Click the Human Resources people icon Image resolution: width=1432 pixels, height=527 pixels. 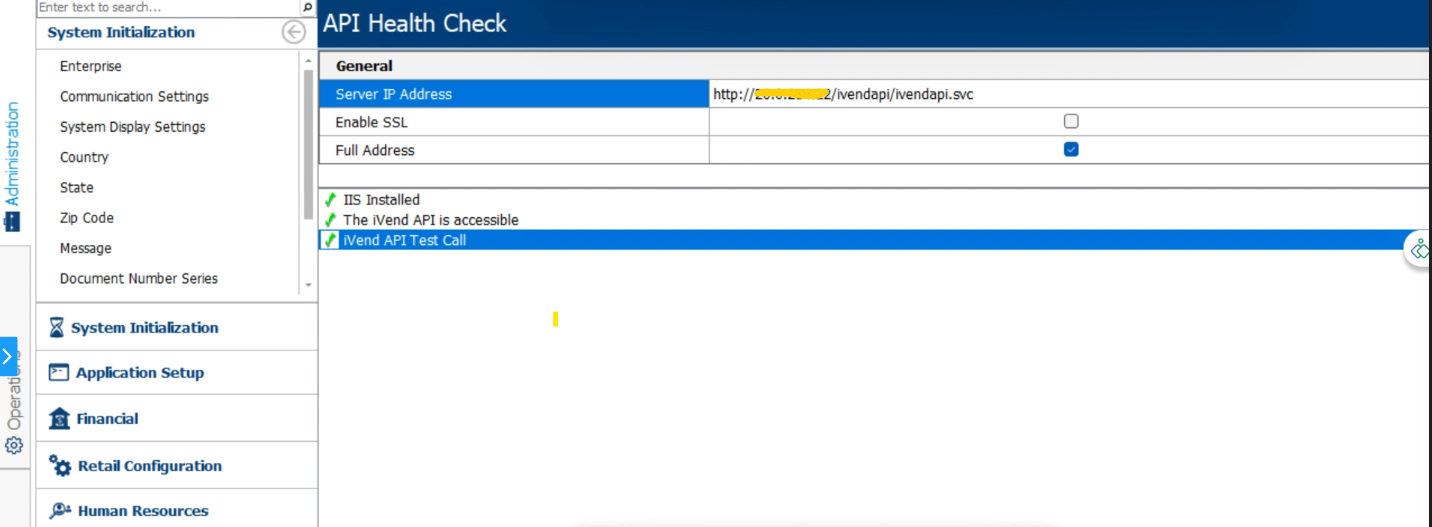tap(60, 510)
